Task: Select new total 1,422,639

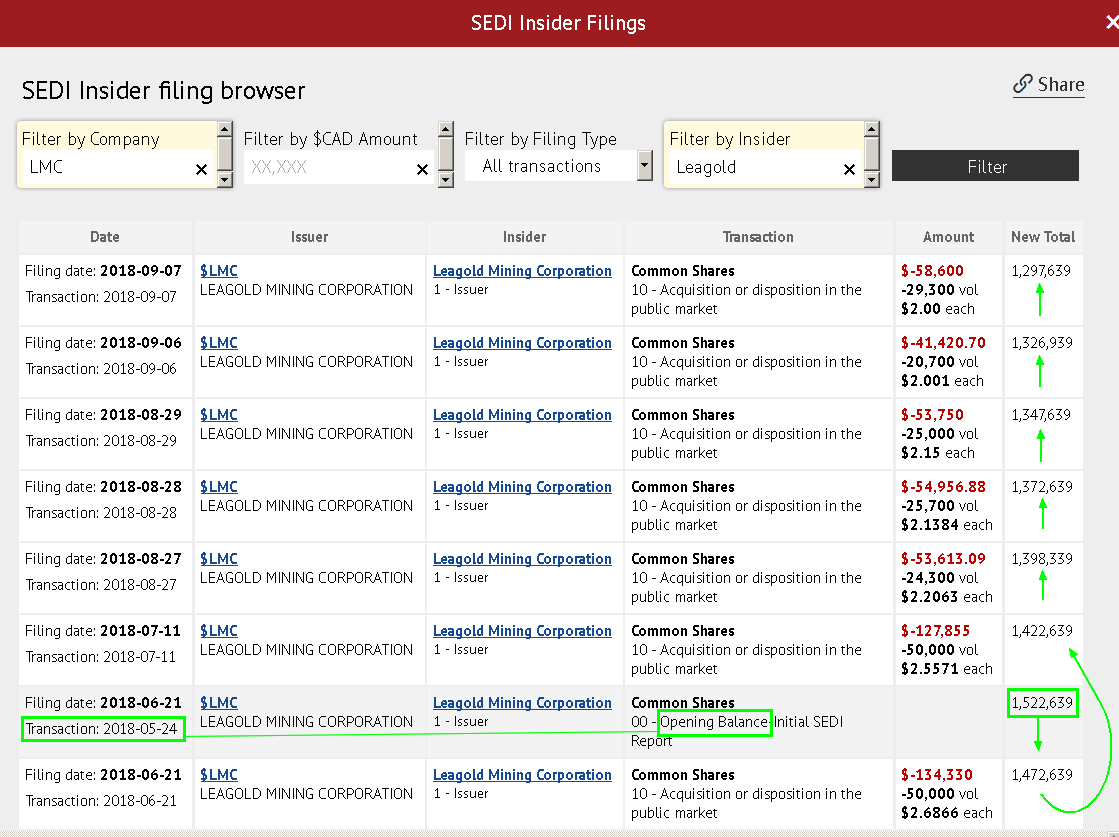Action: (x=1042, y=631)
